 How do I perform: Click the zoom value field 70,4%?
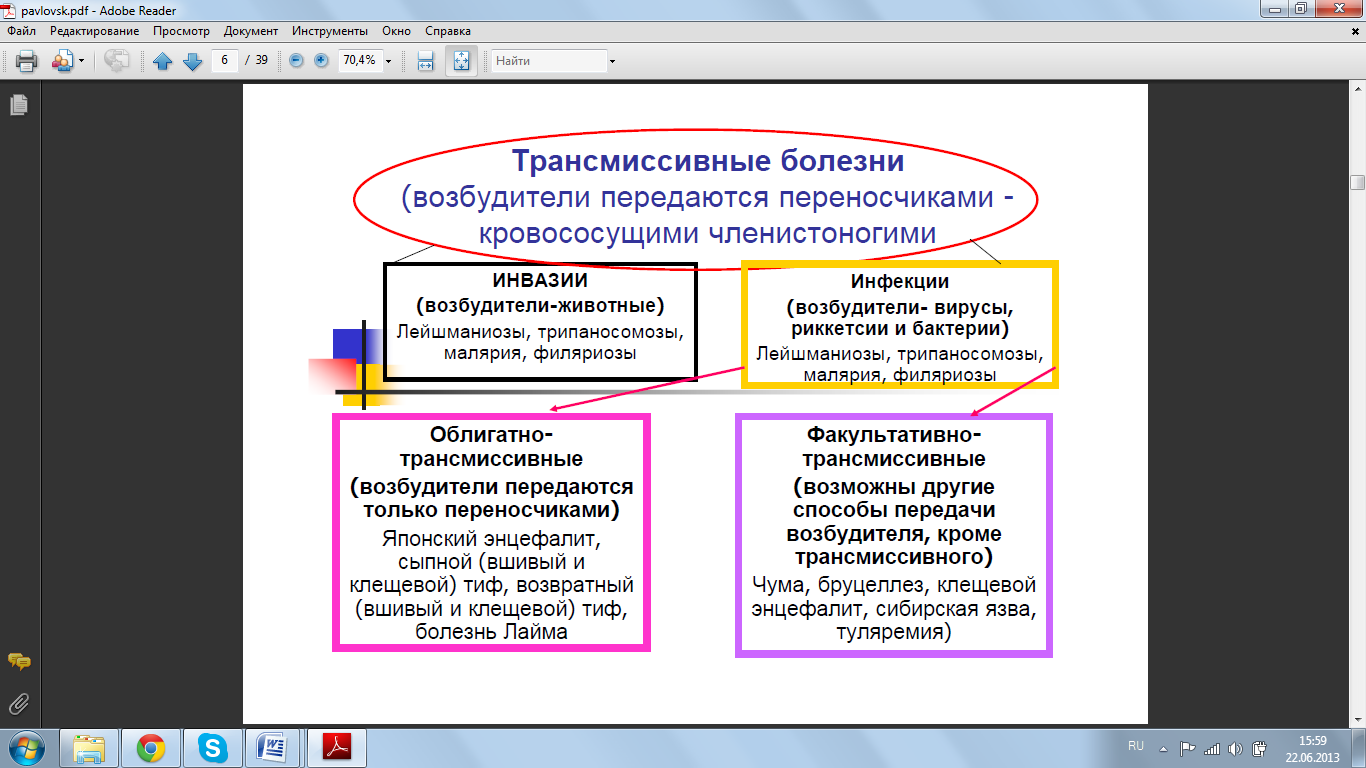coord(359,60)
